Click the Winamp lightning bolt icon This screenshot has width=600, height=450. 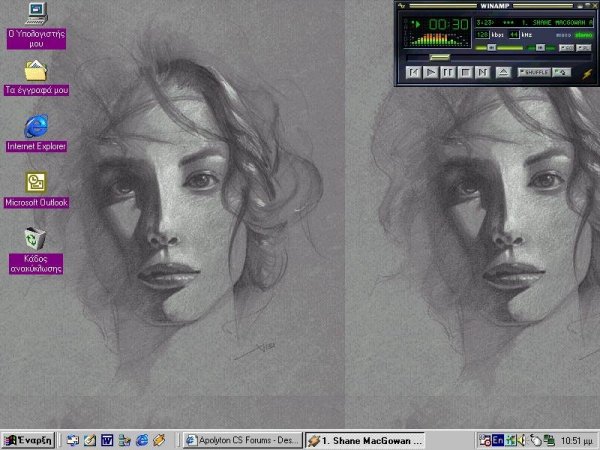click(x=587, y=73)
